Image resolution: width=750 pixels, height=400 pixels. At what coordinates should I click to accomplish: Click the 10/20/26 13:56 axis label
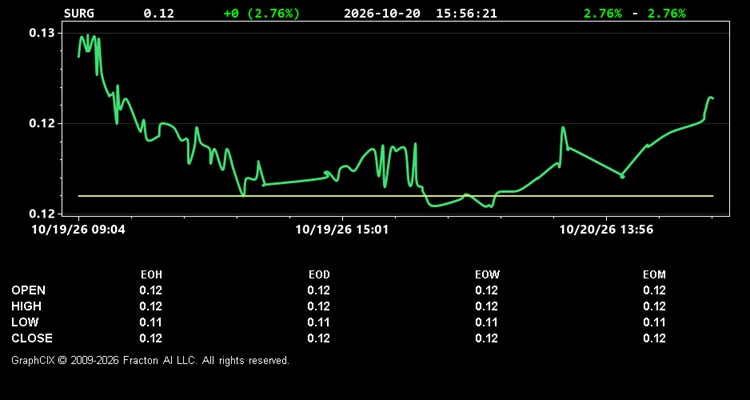tap(606, 230)
